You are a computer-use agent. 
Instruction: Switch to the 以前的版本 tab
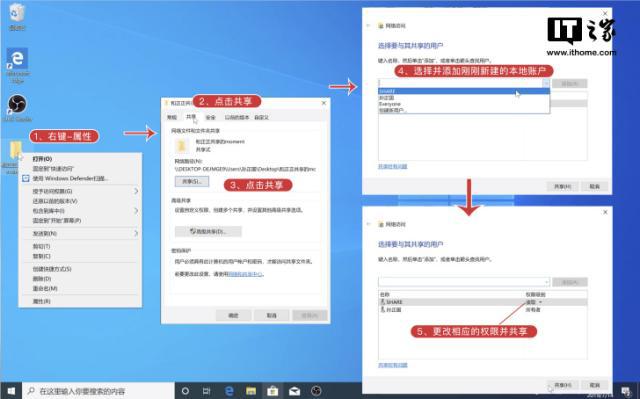tap(237, 117)
